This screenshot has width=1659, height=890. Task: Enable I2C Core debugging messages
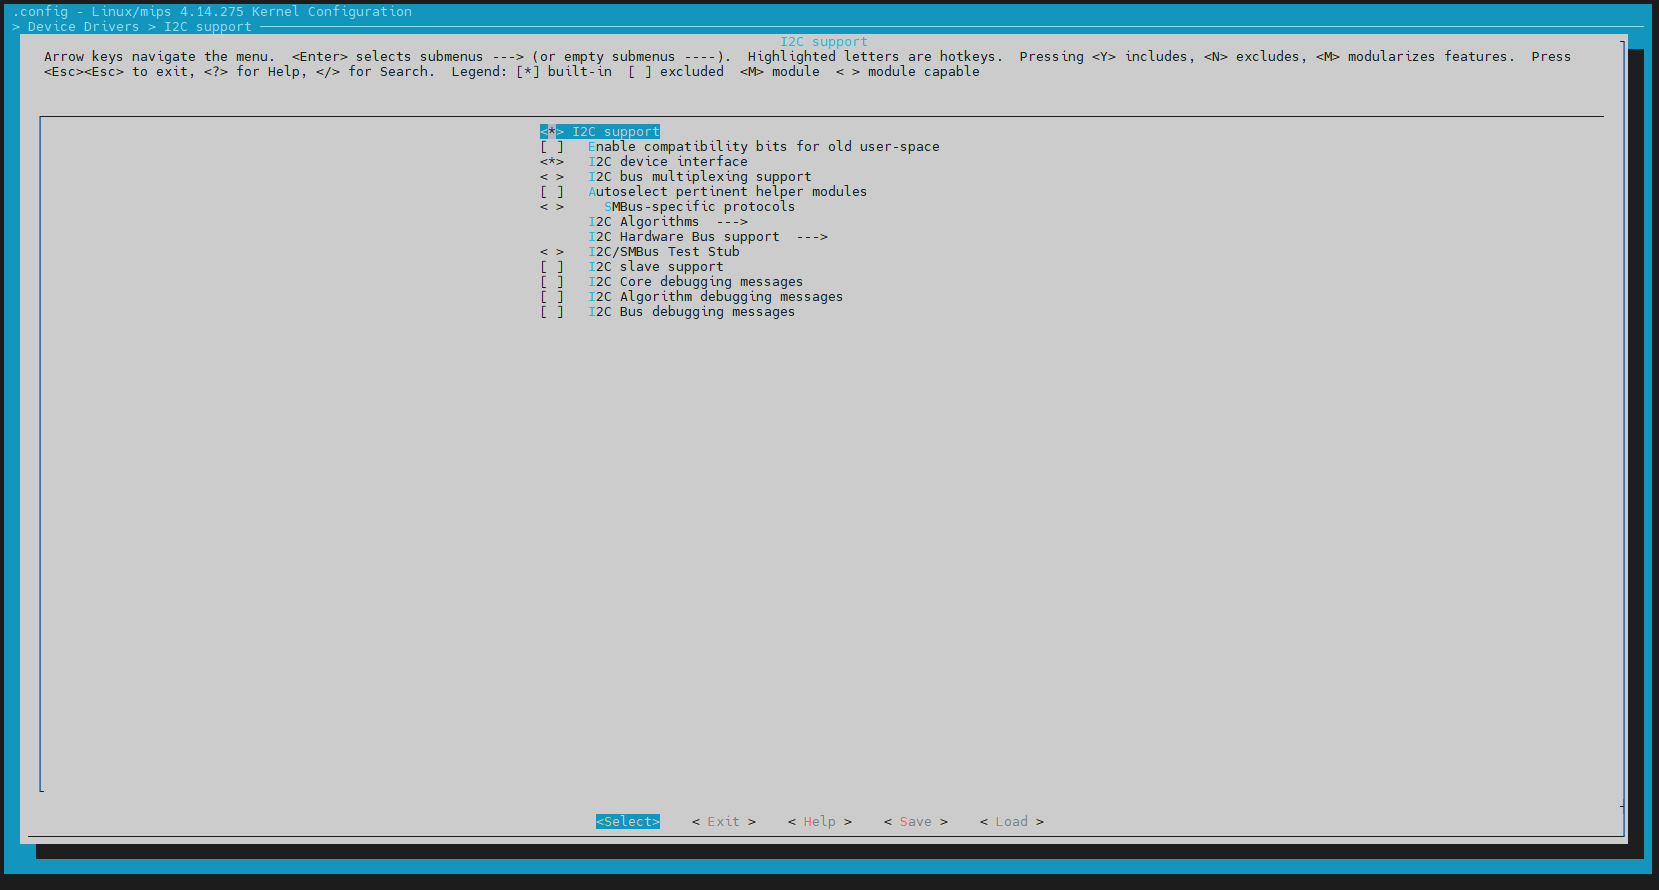click(695, 282)
